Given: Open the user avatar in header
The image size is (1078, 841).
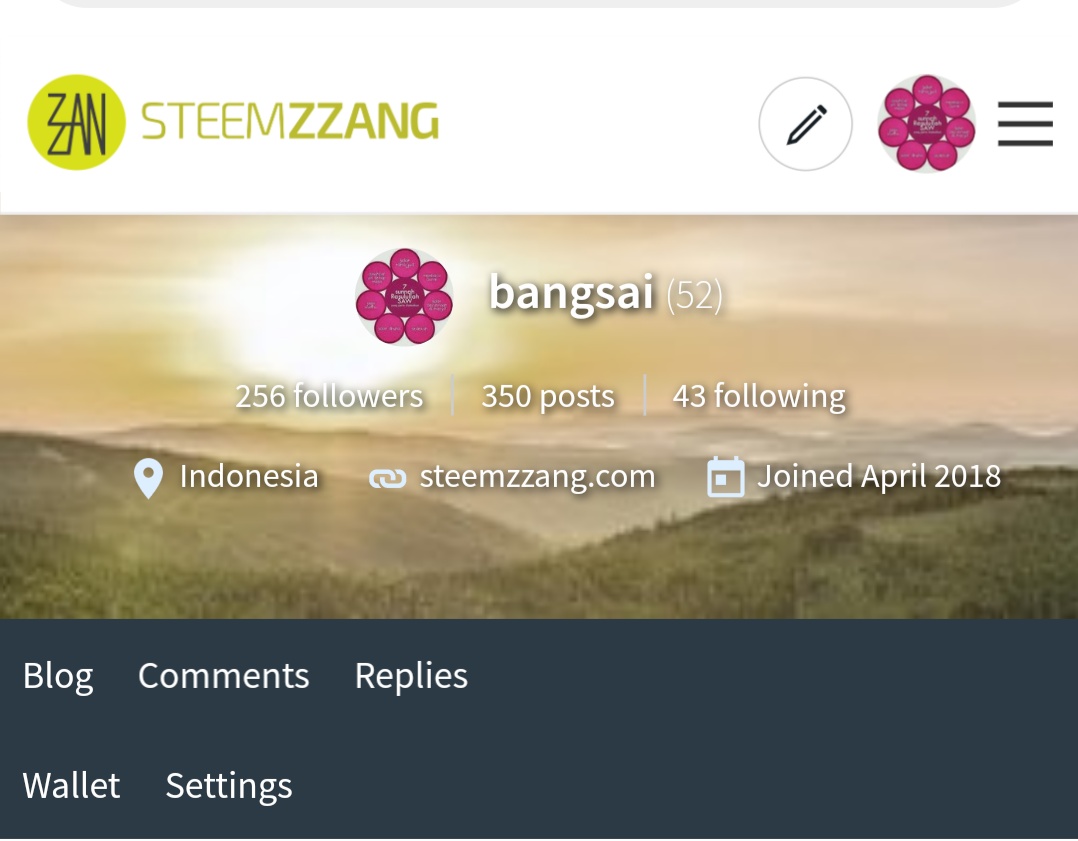Looking at the screenshot, I should tap(926, 124).
